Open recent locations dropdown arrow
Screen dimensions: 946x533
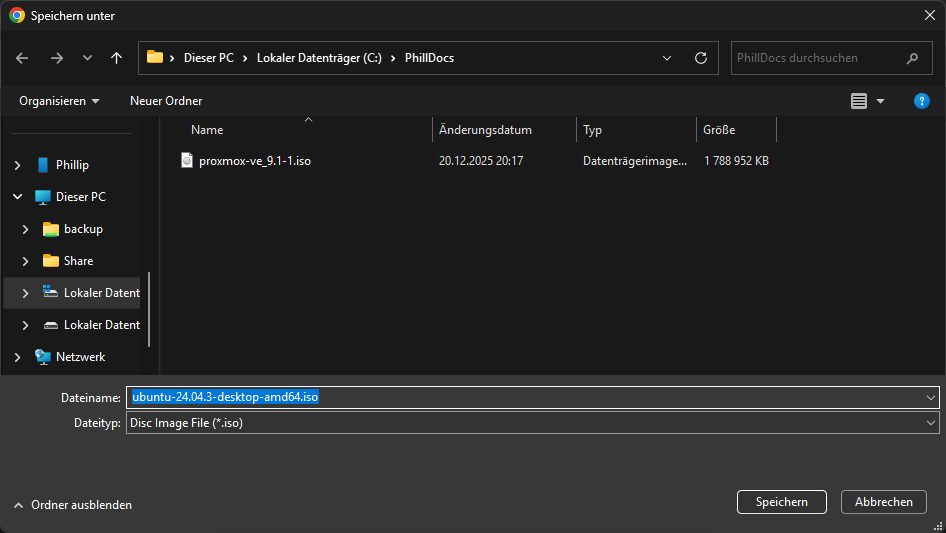pos(88,58)
